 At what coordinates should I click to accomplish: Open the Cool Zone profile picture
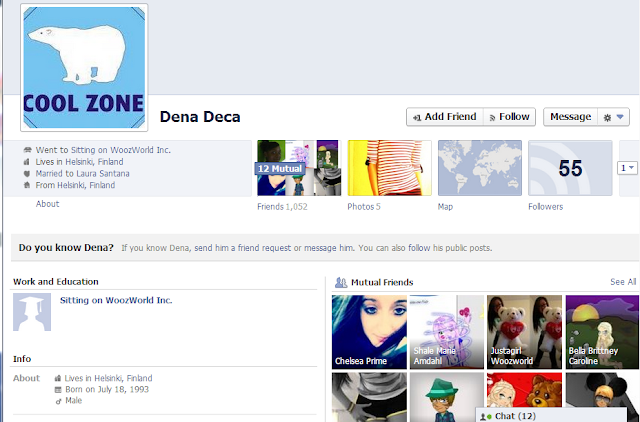point(84,68)
